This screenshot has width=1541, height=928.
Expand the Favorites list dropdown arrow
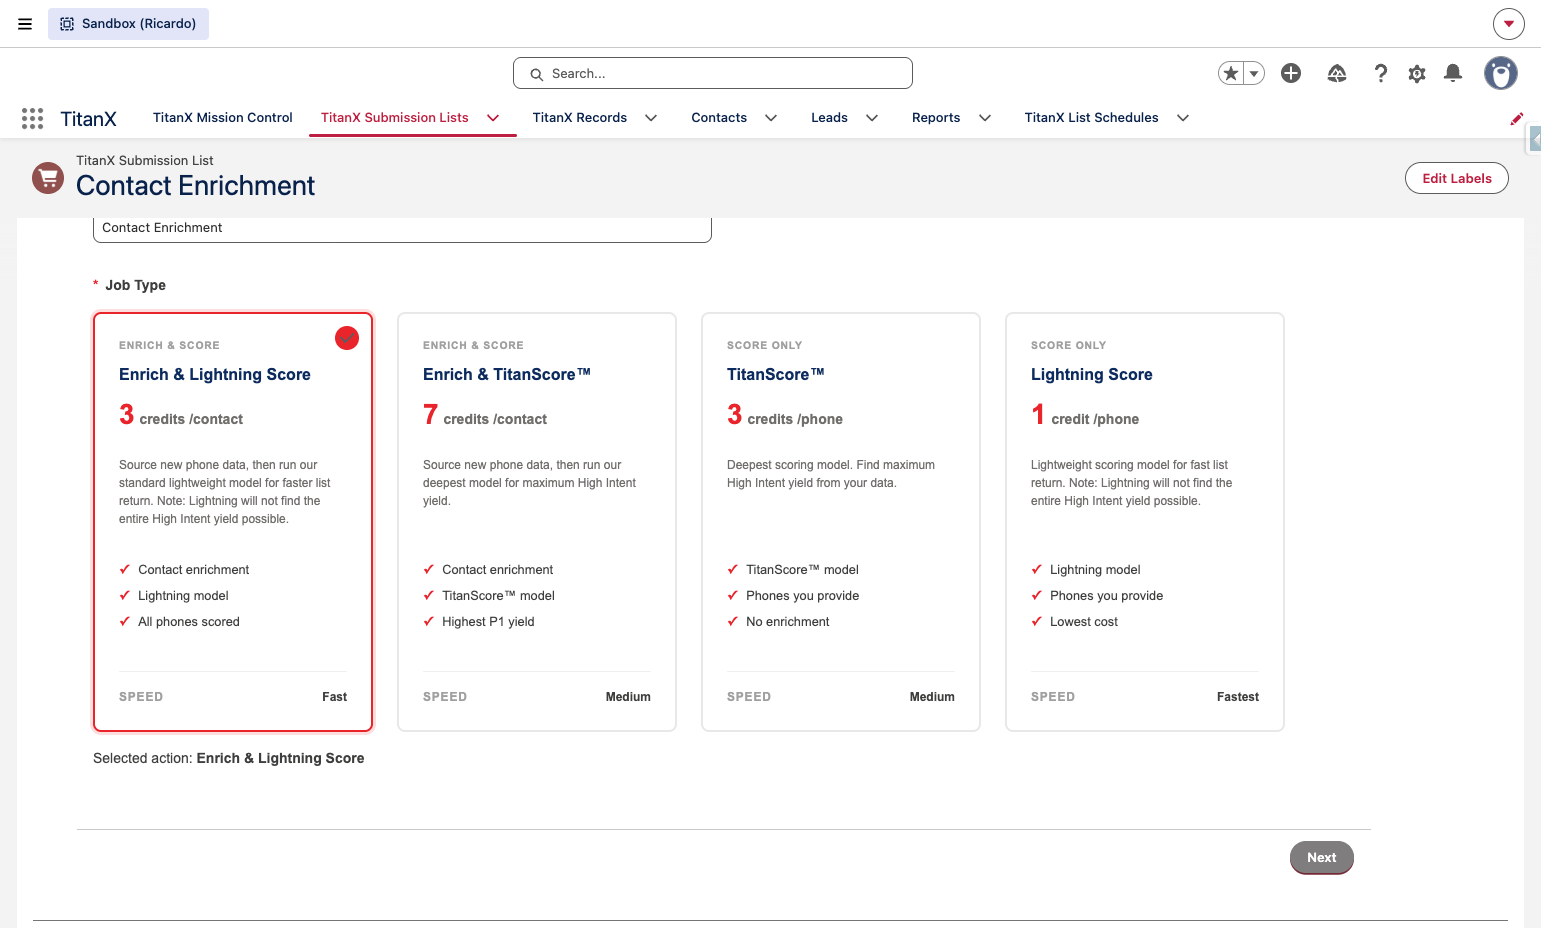[x=1254, y=73]
